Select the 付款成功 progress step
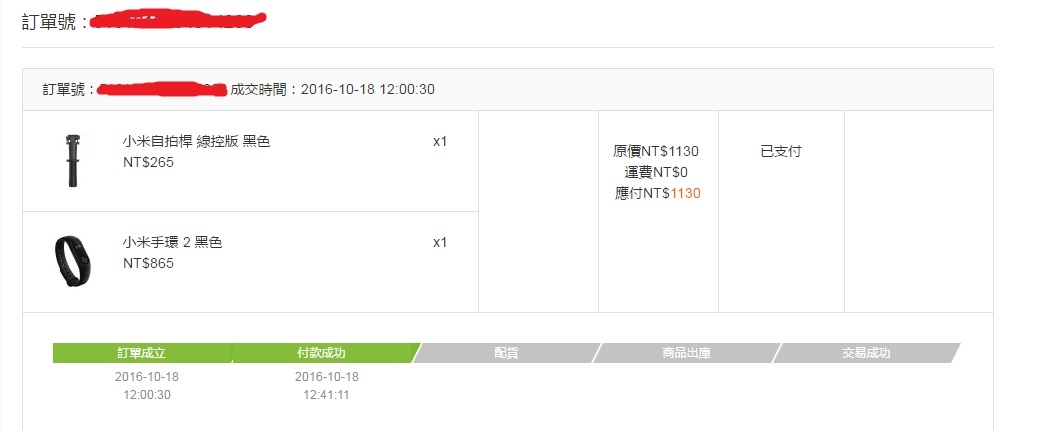Image resolution: width=1046 pixels, height=430 pixels. (324, 353)
